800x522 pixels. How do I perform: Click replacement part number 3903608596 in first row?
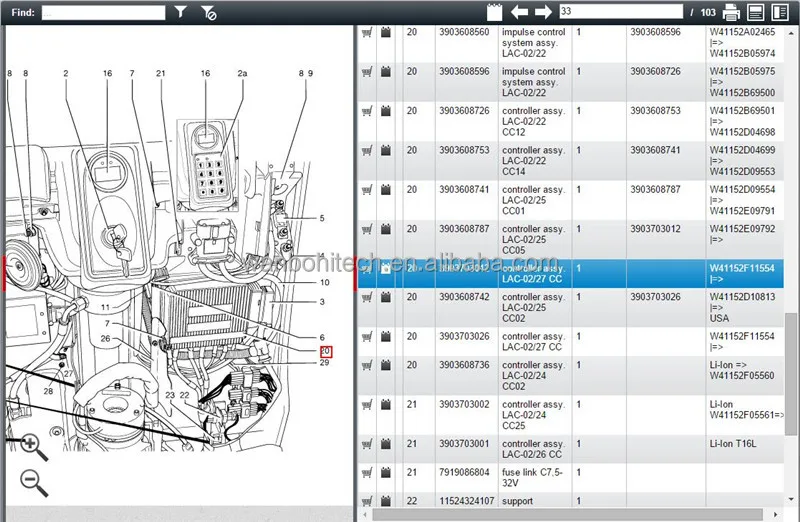click(x=655, y=32)
